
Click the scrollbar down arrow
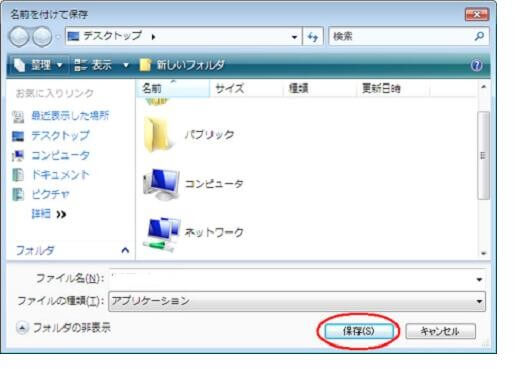coord(483,253)
